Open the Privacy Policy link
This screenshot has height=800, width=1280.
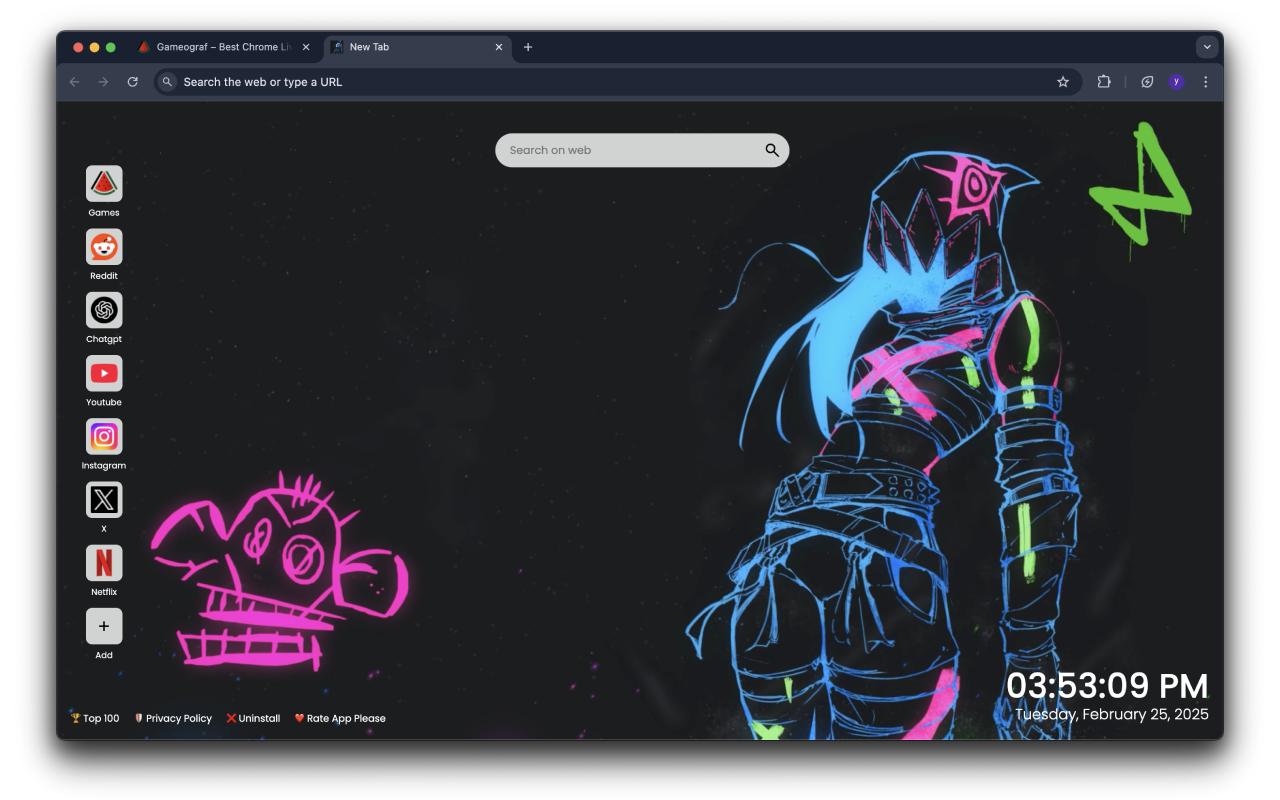coord(173,718)
